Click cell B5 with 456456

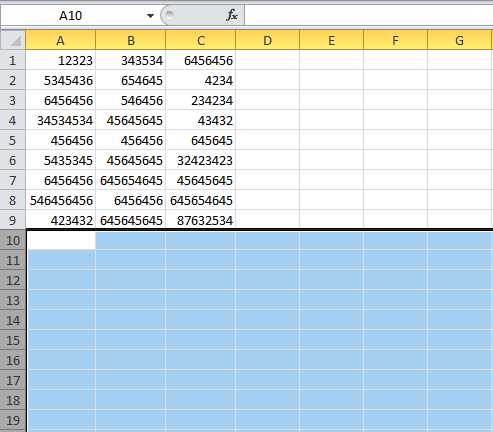131,140
